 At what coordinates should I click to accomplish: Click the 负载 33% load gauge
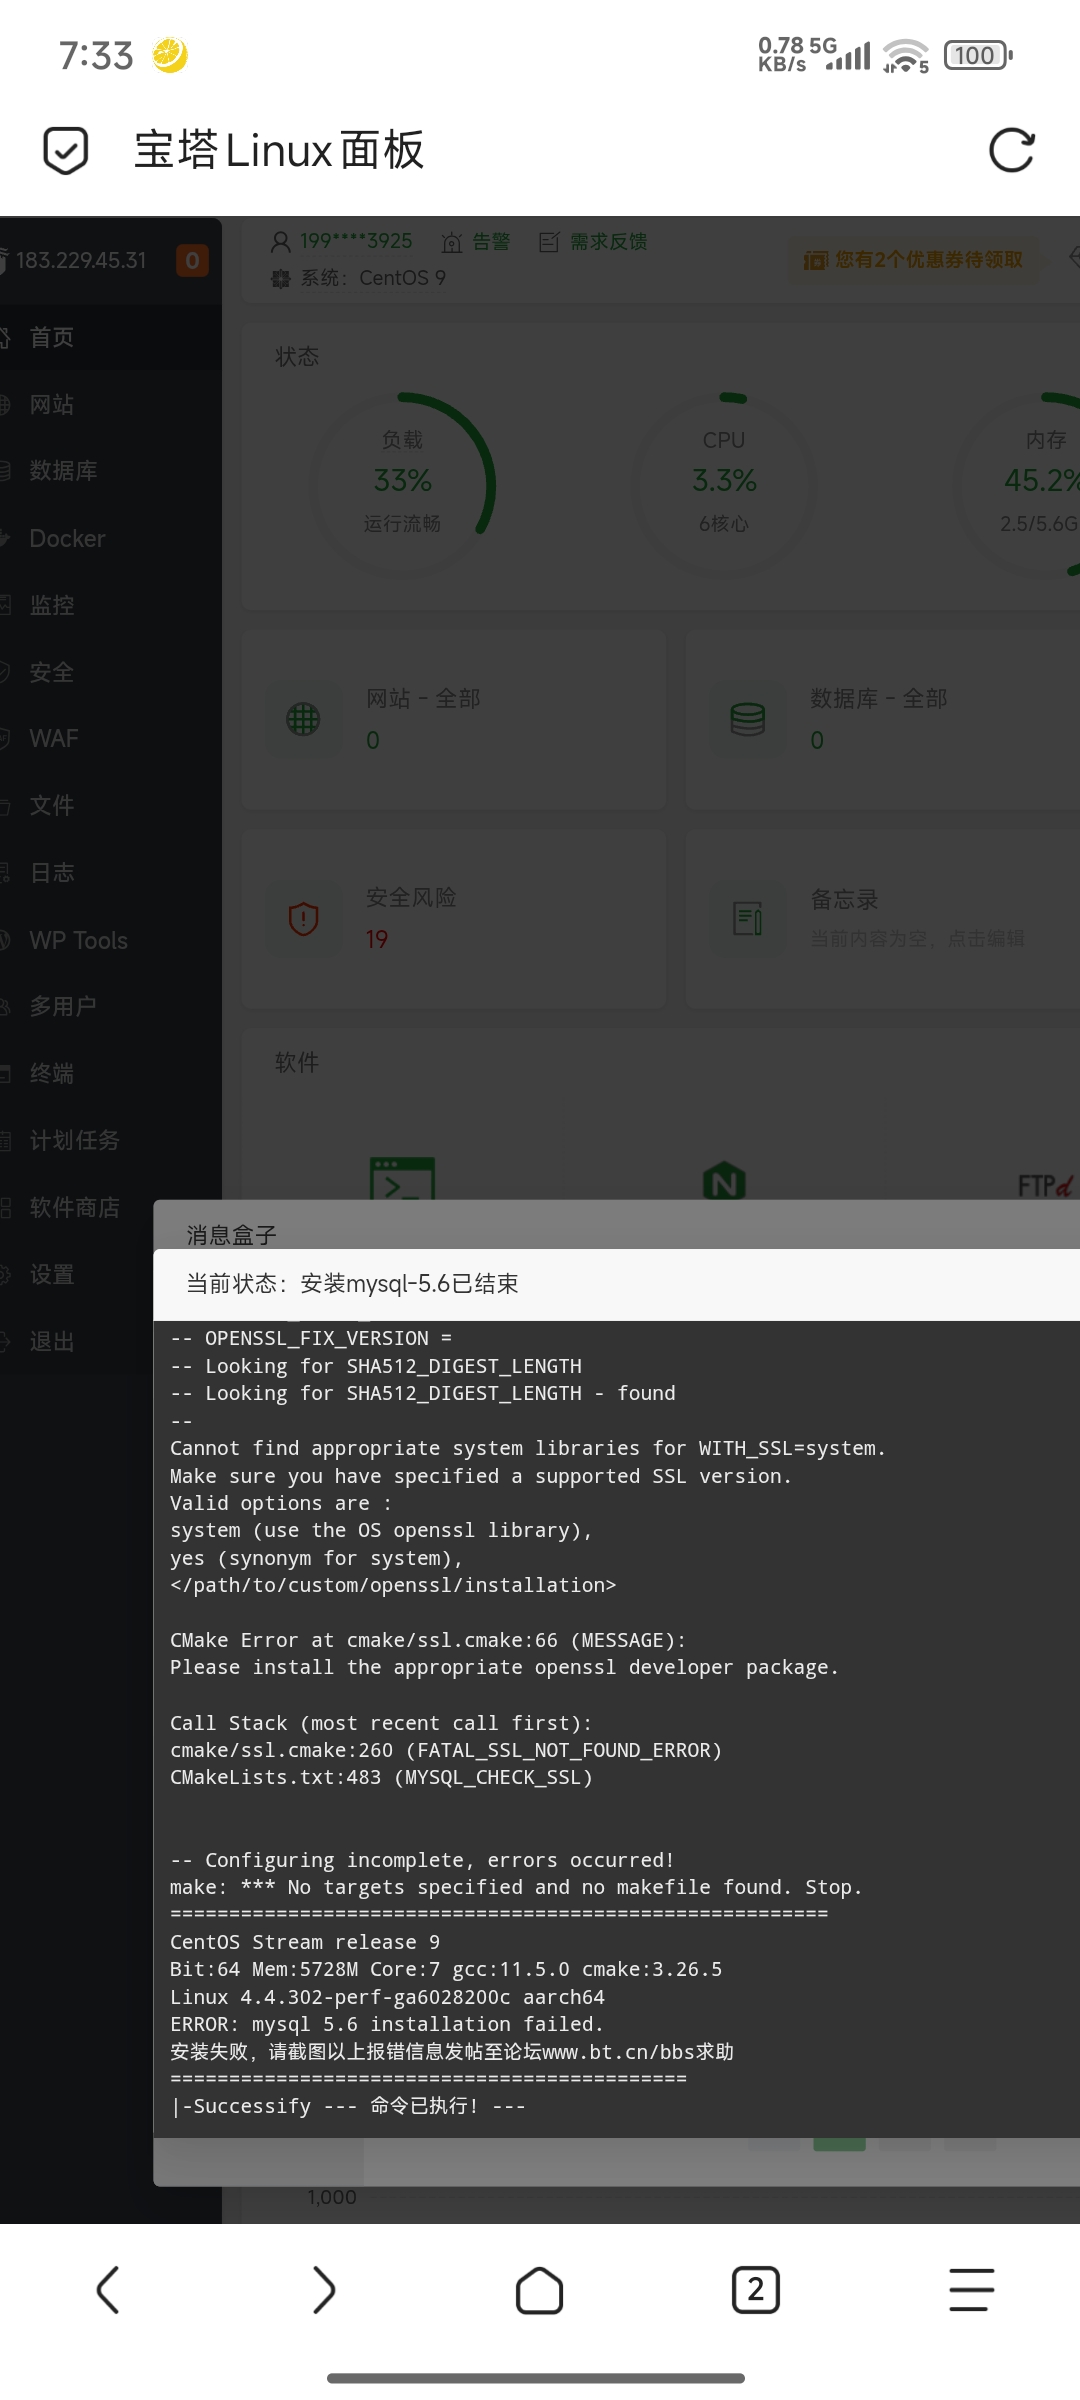click(402, 486)
